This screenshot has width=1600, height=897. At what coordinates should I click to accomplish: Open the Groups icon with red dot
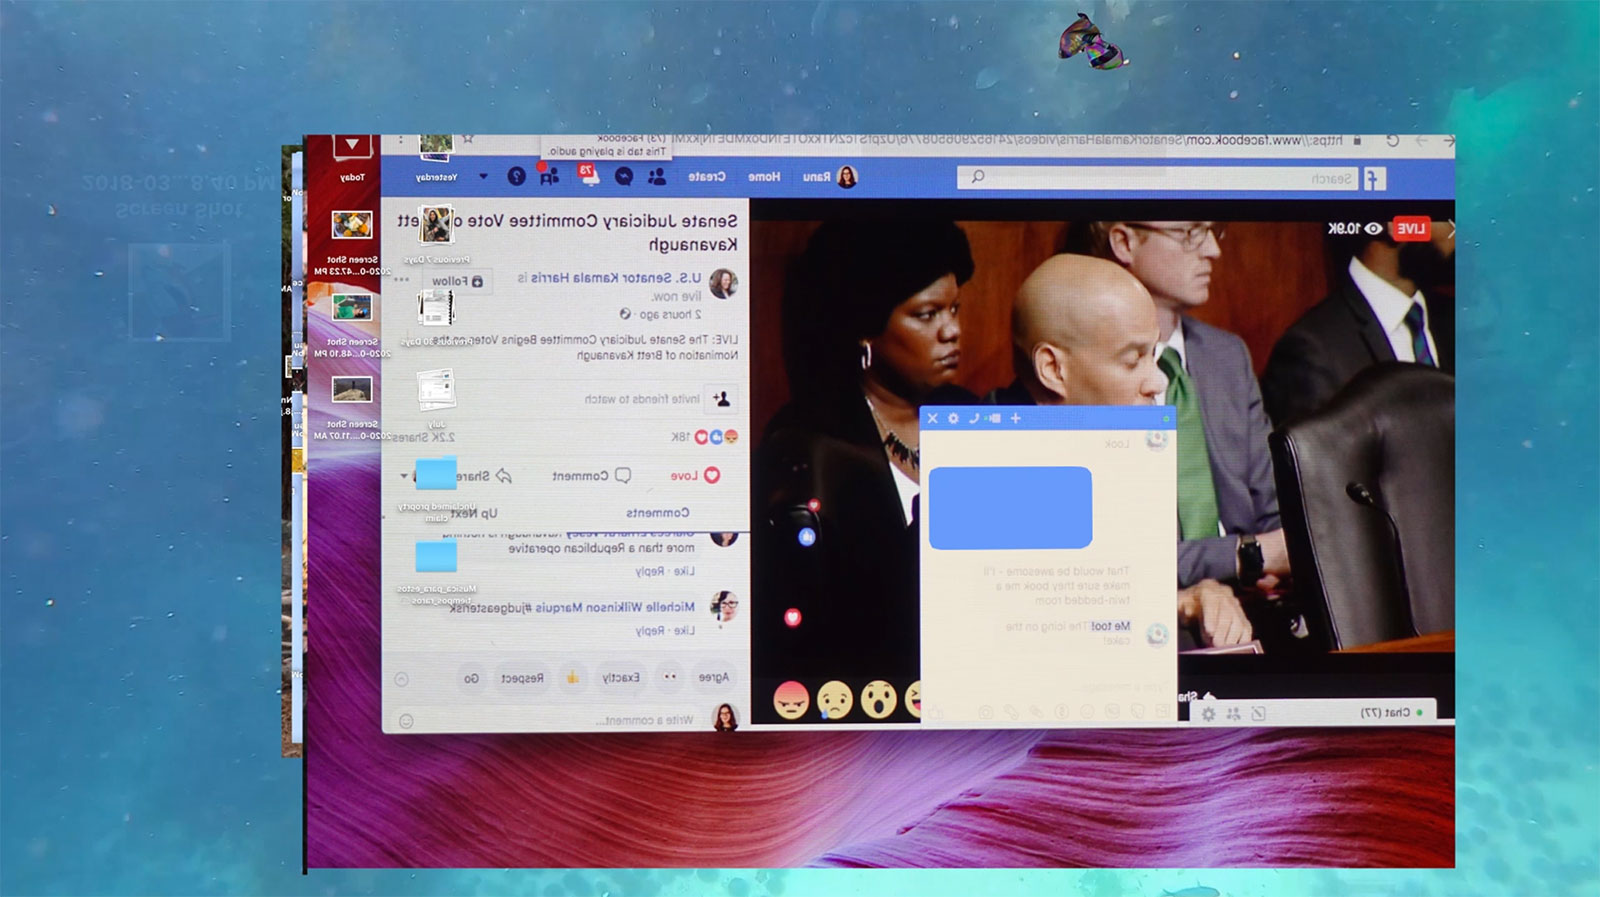click(549, 176)
